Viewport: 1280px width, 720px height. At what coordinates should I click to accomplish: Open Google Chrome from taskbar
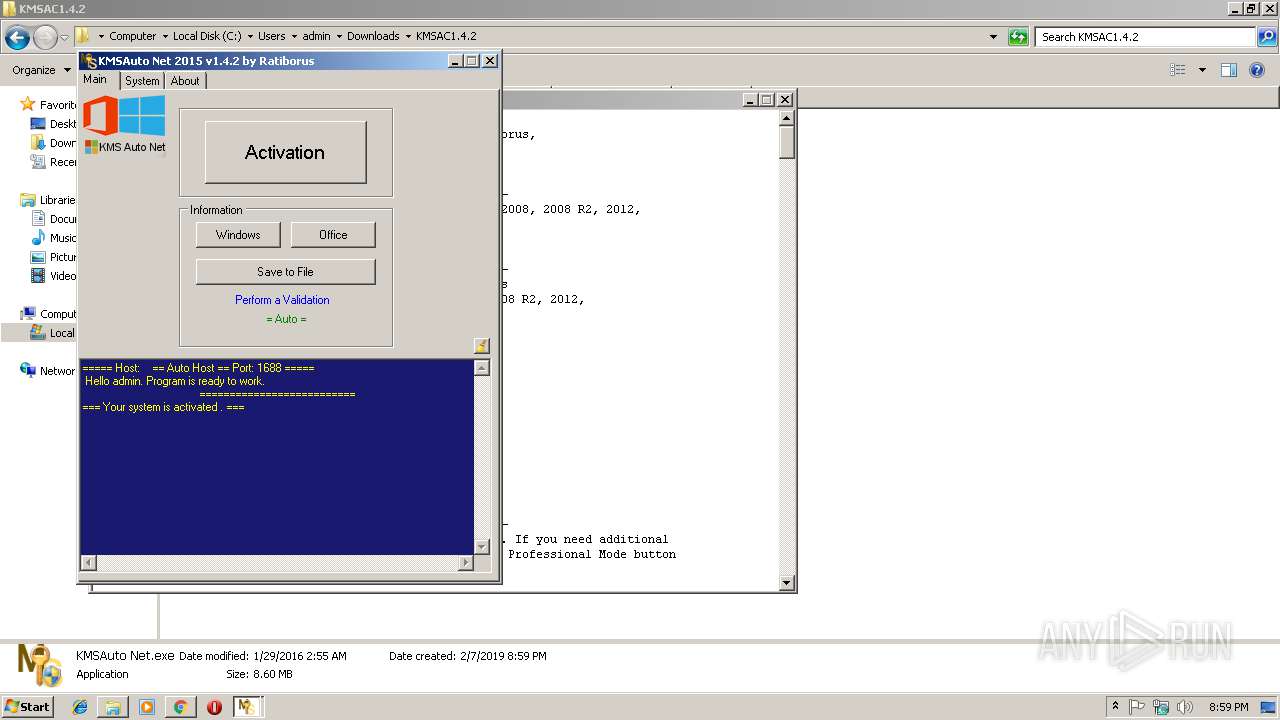(180, 707)
